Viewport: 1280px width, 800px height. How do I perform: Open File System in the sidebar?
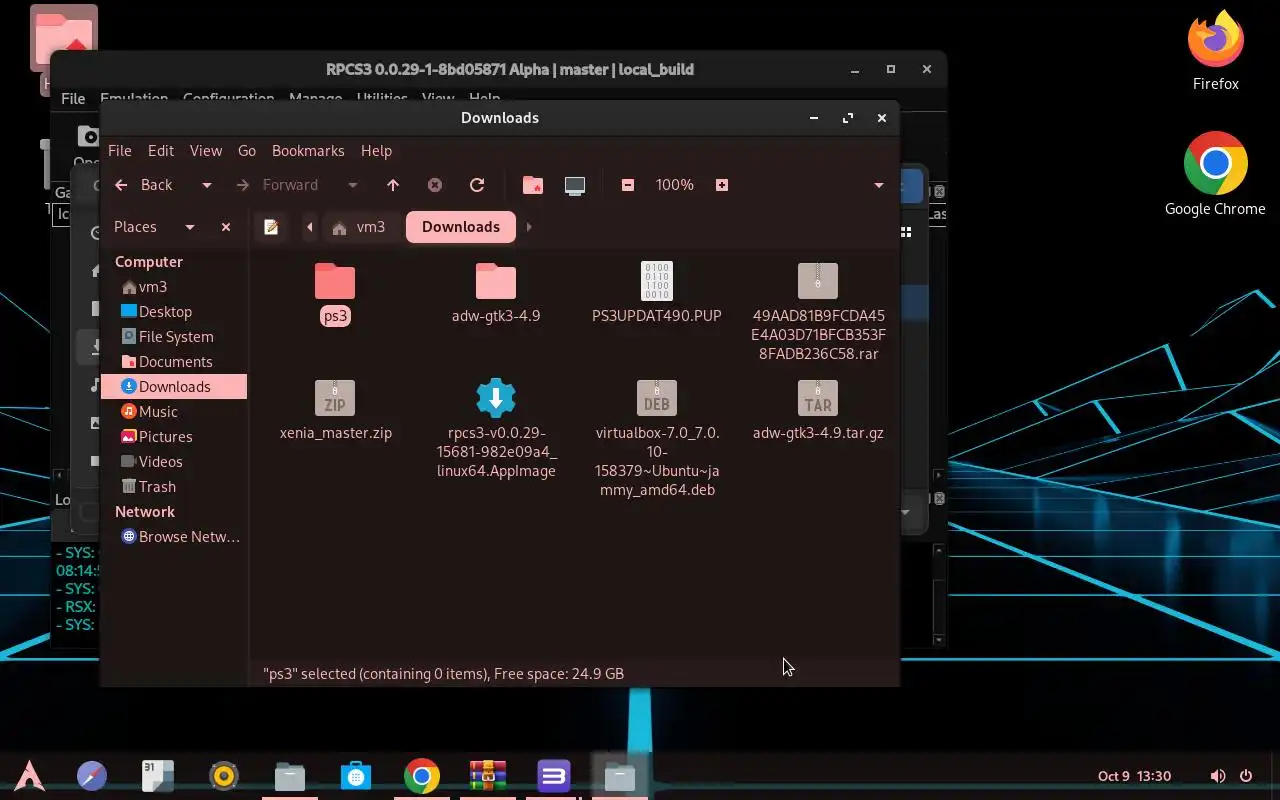(x=174, y=337)
